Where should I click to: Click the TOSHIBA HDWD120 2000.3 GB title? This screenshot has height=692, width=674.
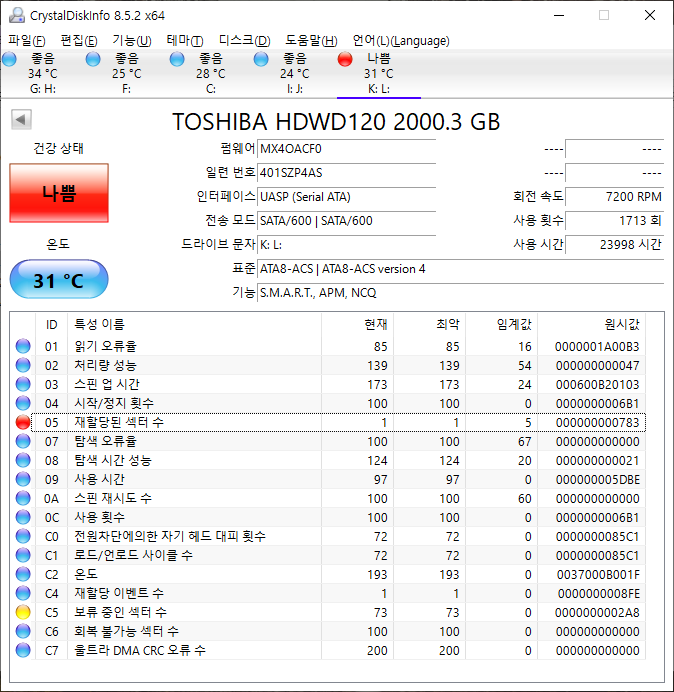(x=336, y=121)
